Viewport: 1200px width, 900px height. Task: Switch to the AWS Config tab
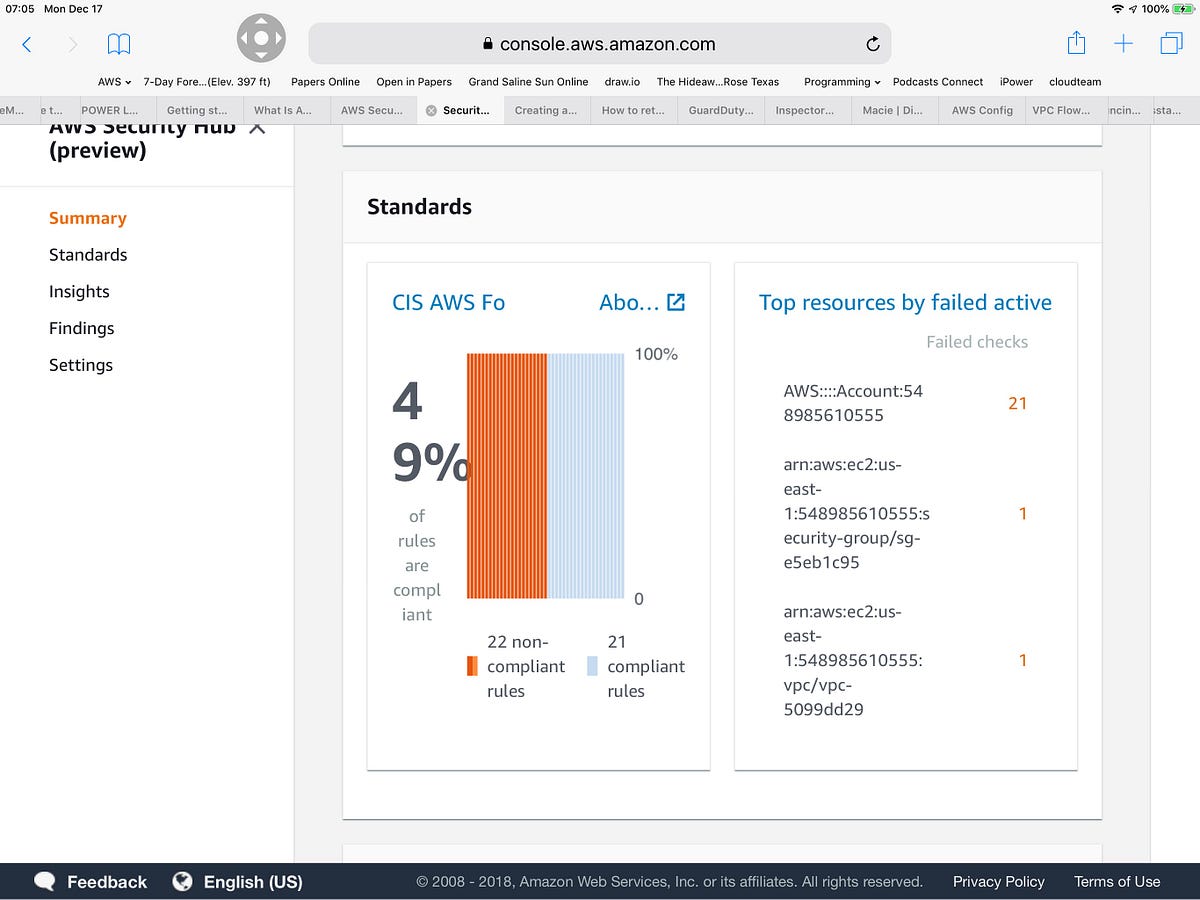coord(981,110)
